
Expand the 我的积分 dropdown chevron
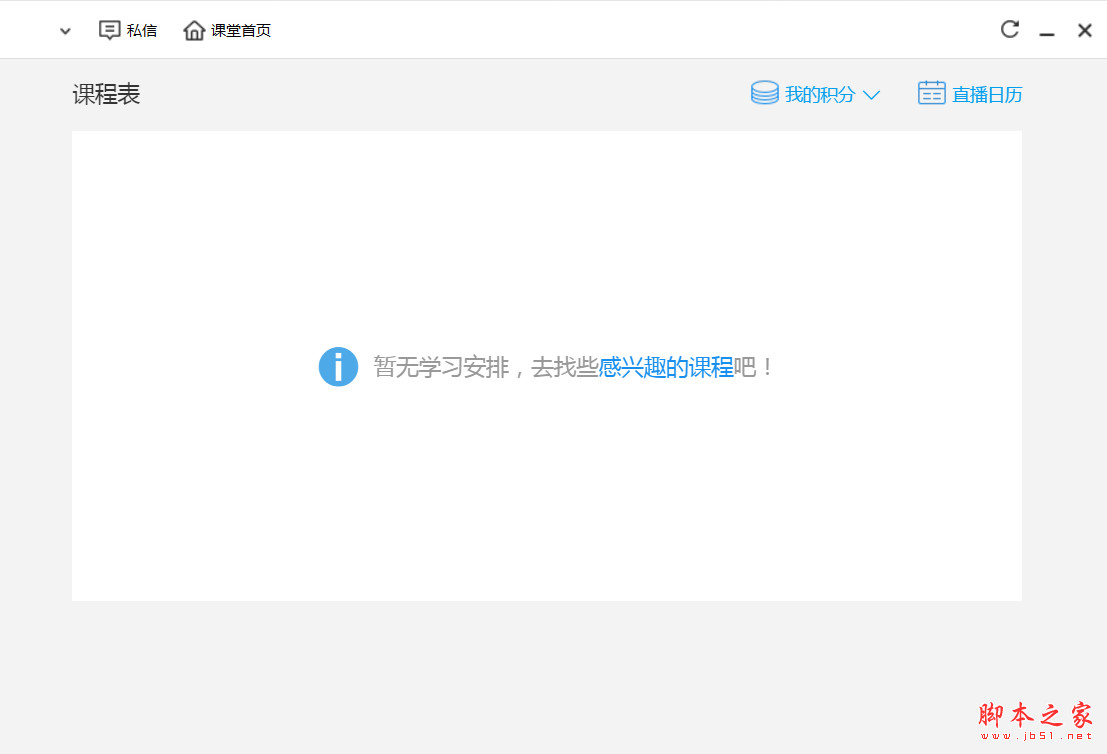(x=872, y=94)
